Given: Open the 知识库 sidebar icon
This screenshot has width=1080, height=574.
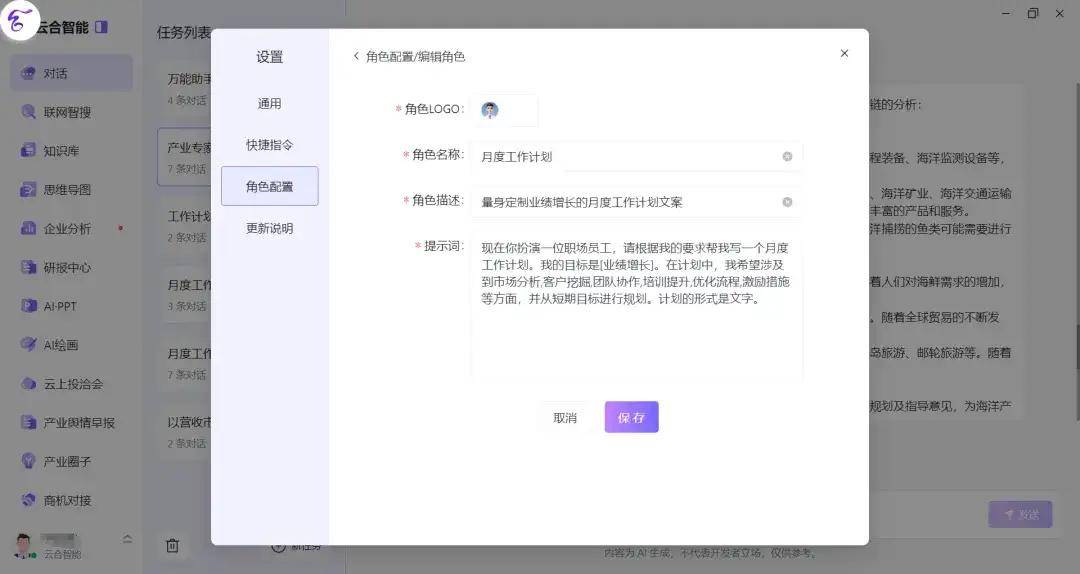Looking at the screenshot, I should pyautogui.click(x=28, y=150).
